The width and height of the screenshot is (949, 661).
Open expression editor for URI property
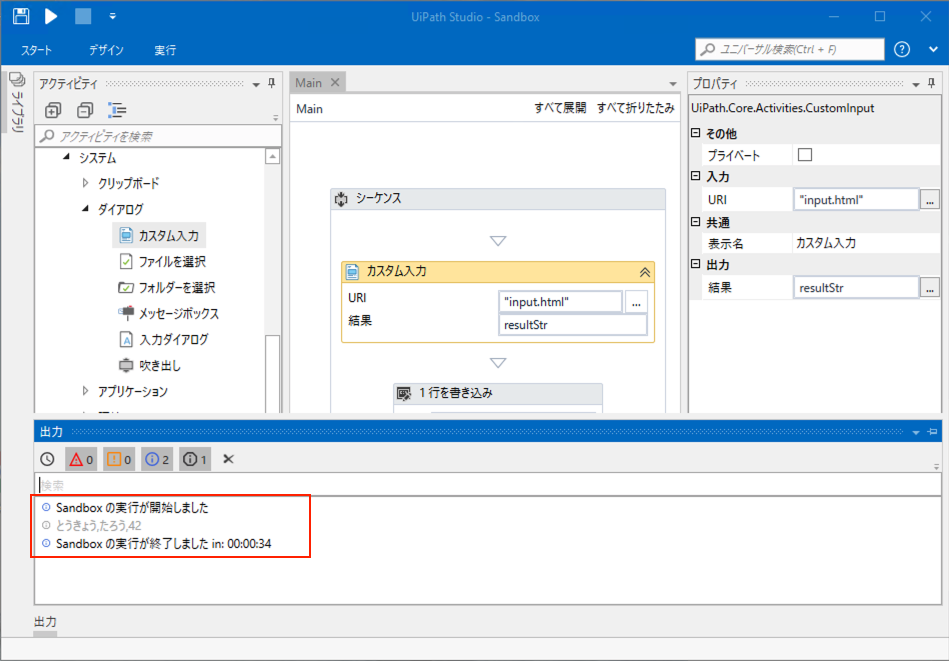coord(930,200)
